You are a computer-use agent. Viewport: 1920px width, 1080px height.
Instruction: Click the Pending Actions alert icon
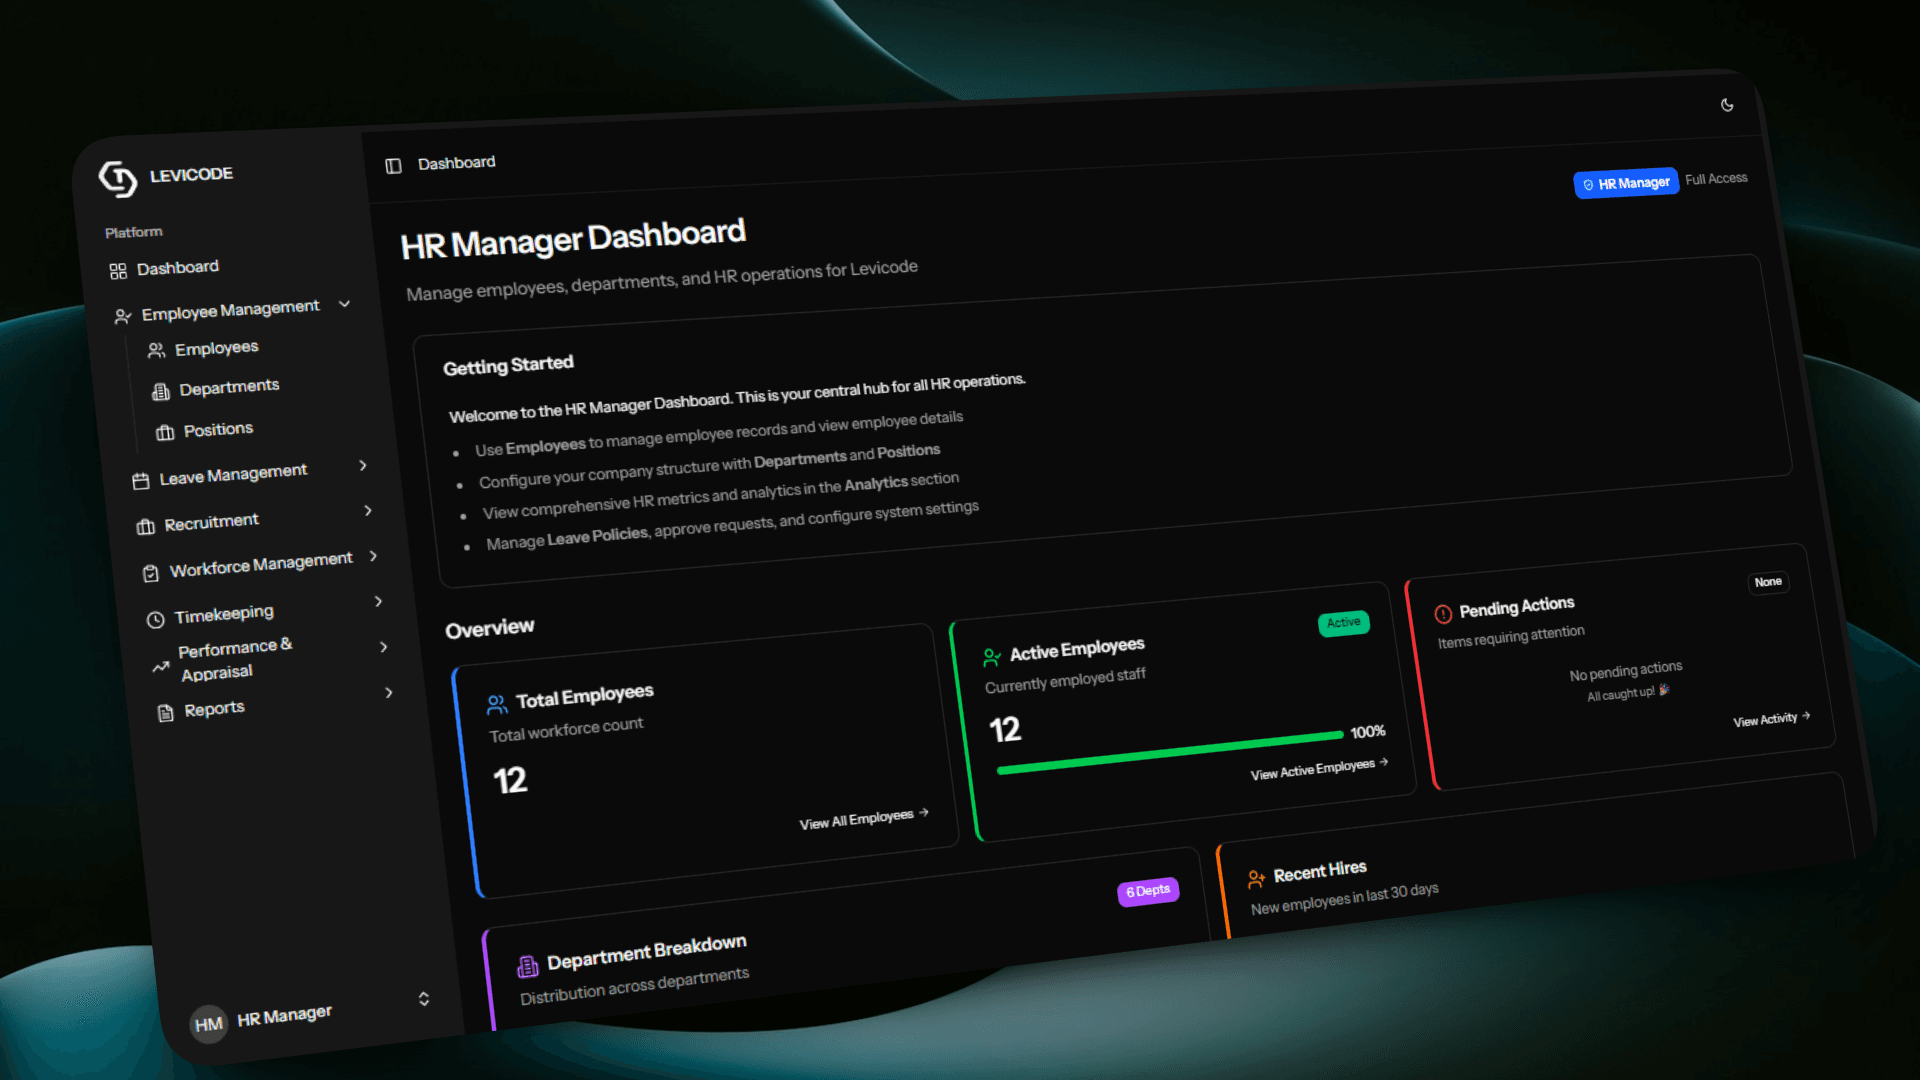coord(1443,614)
